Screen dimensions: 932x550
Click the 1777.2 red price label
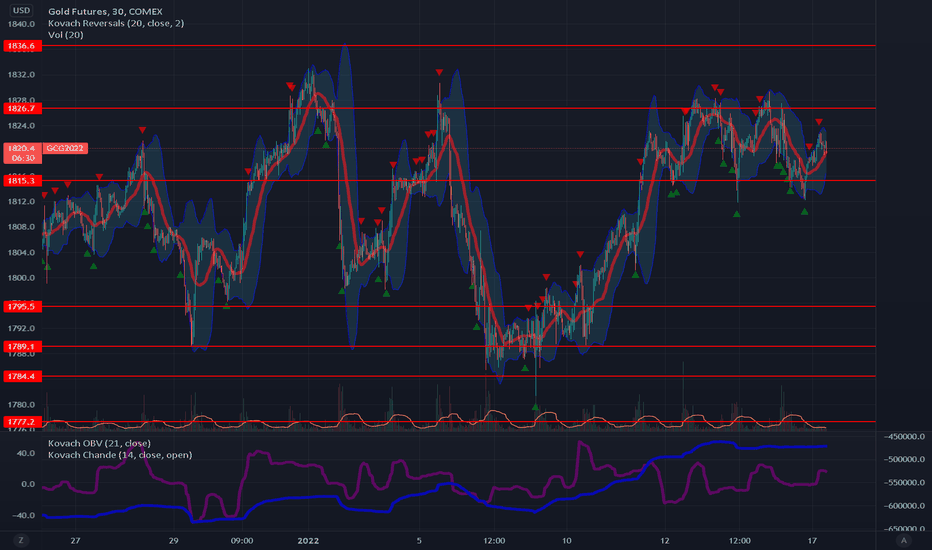(23, 422)
